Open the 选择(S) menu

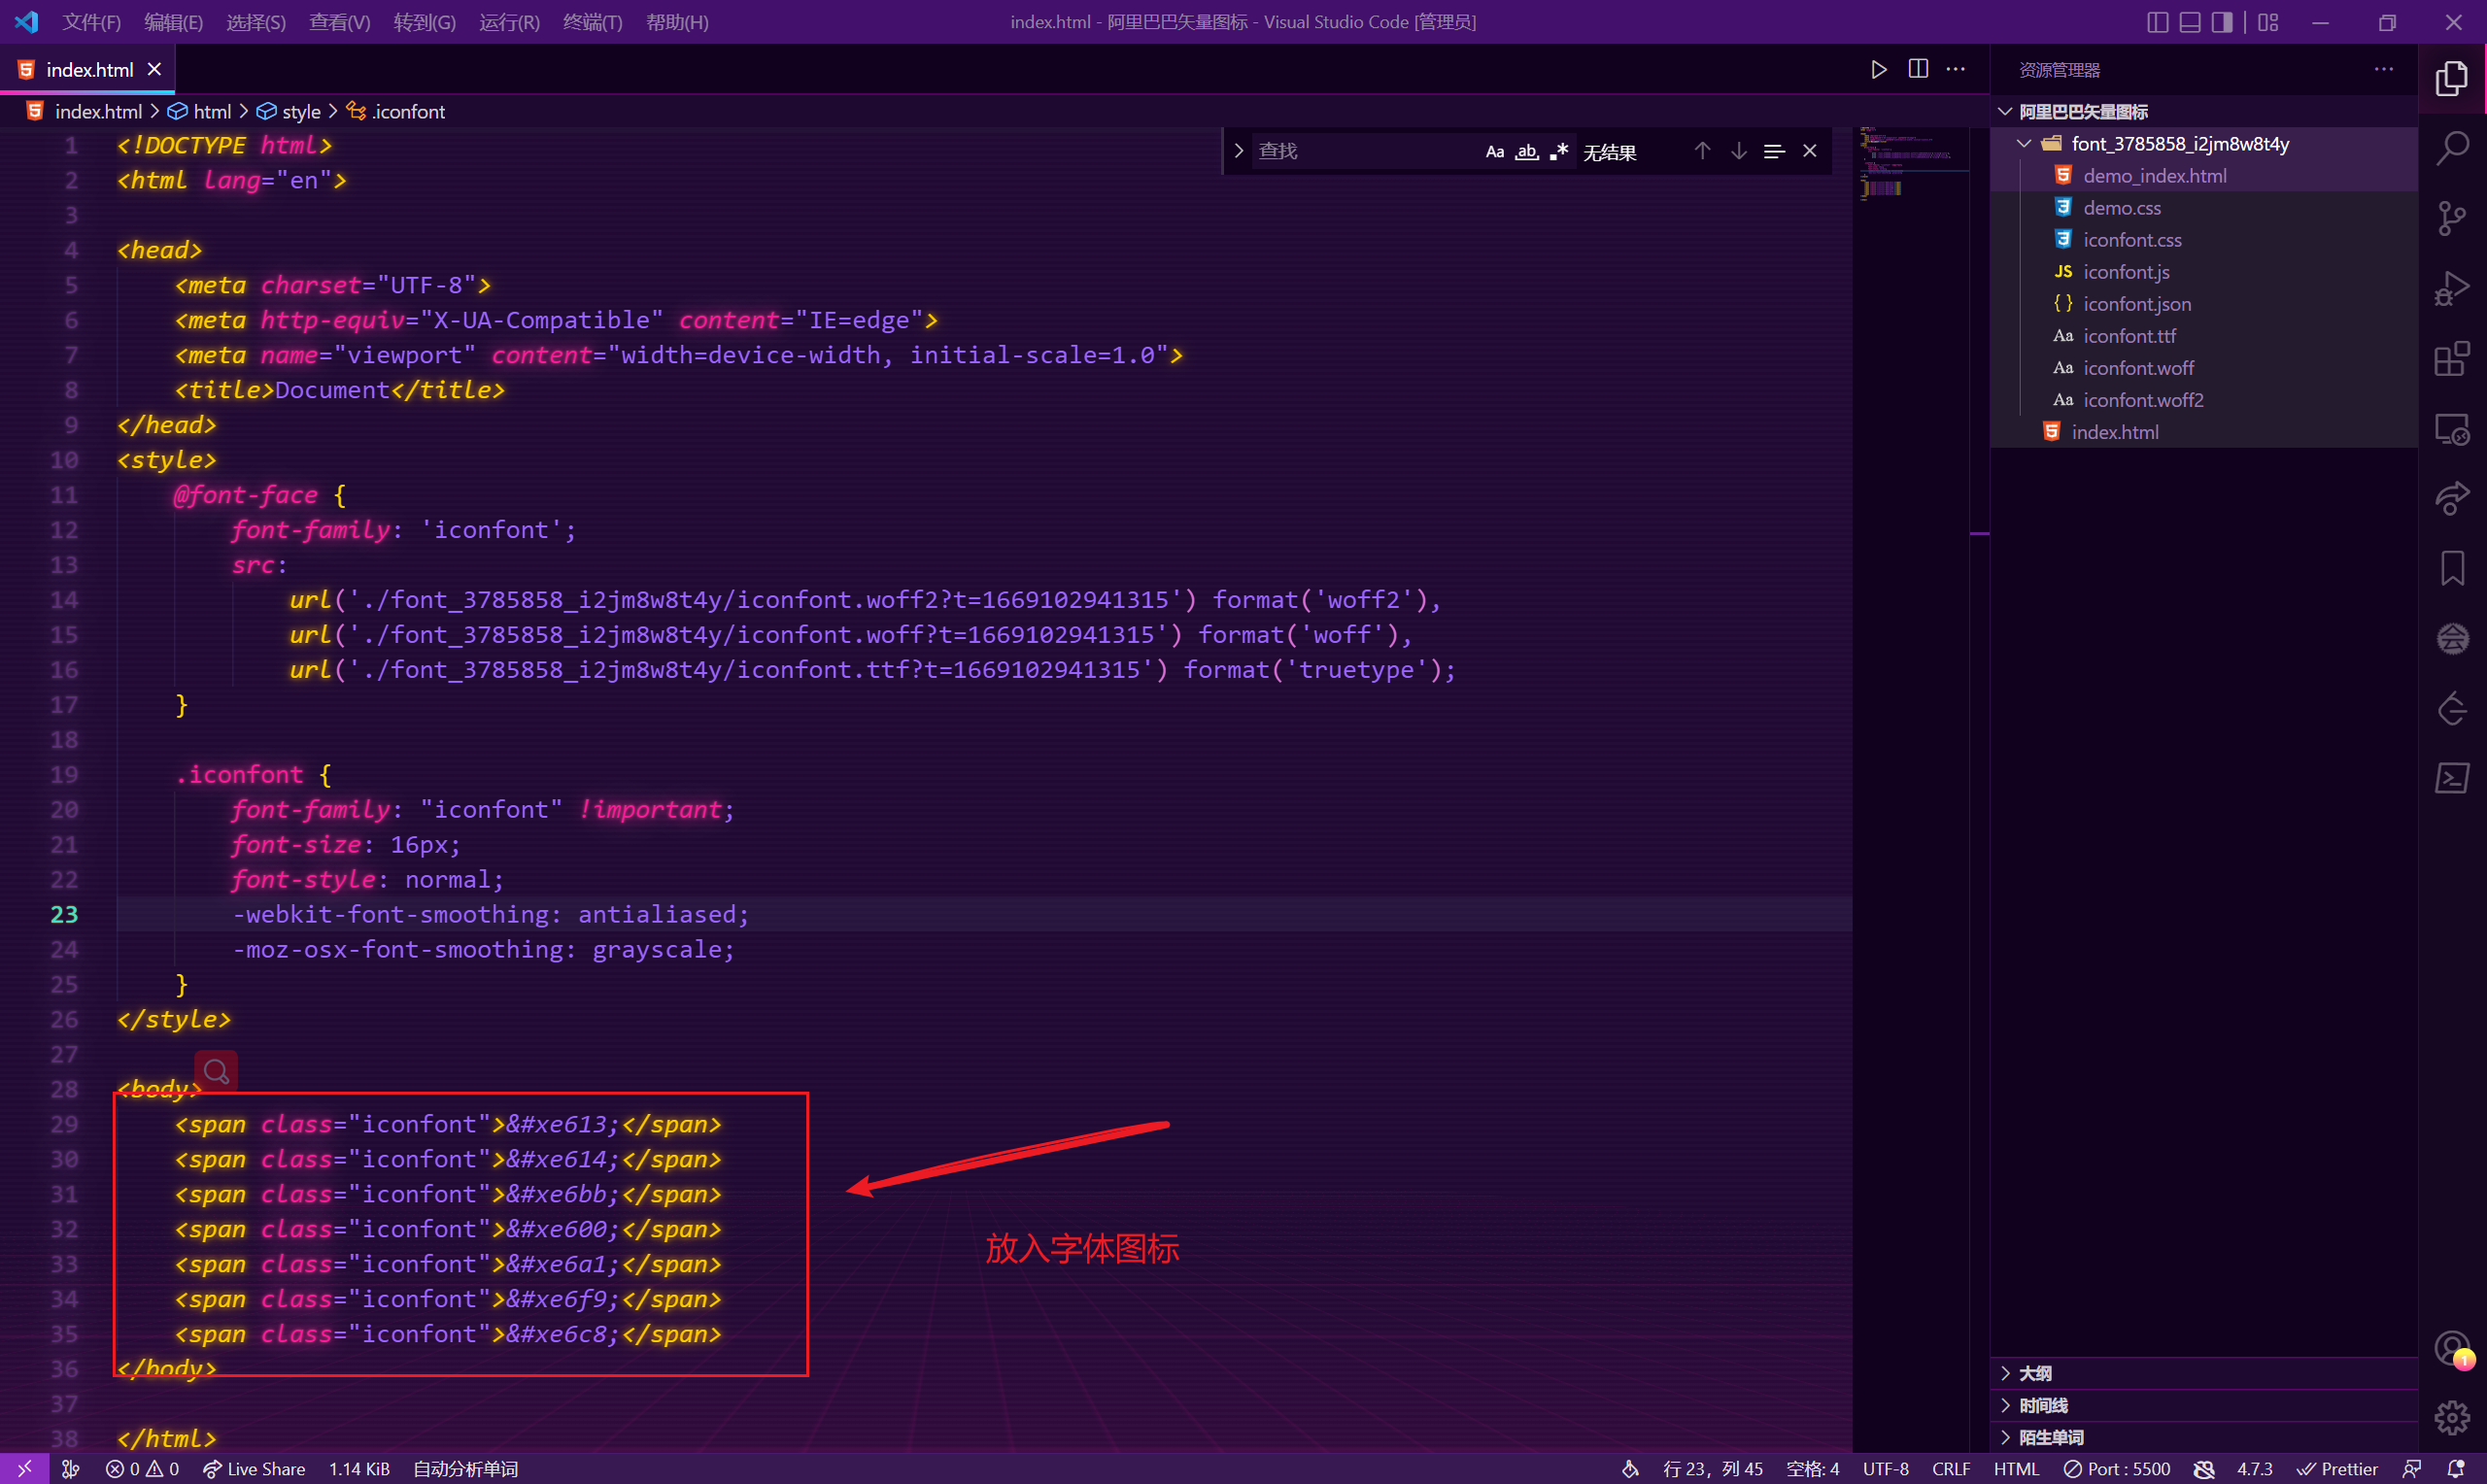click(x=256, y=22)
